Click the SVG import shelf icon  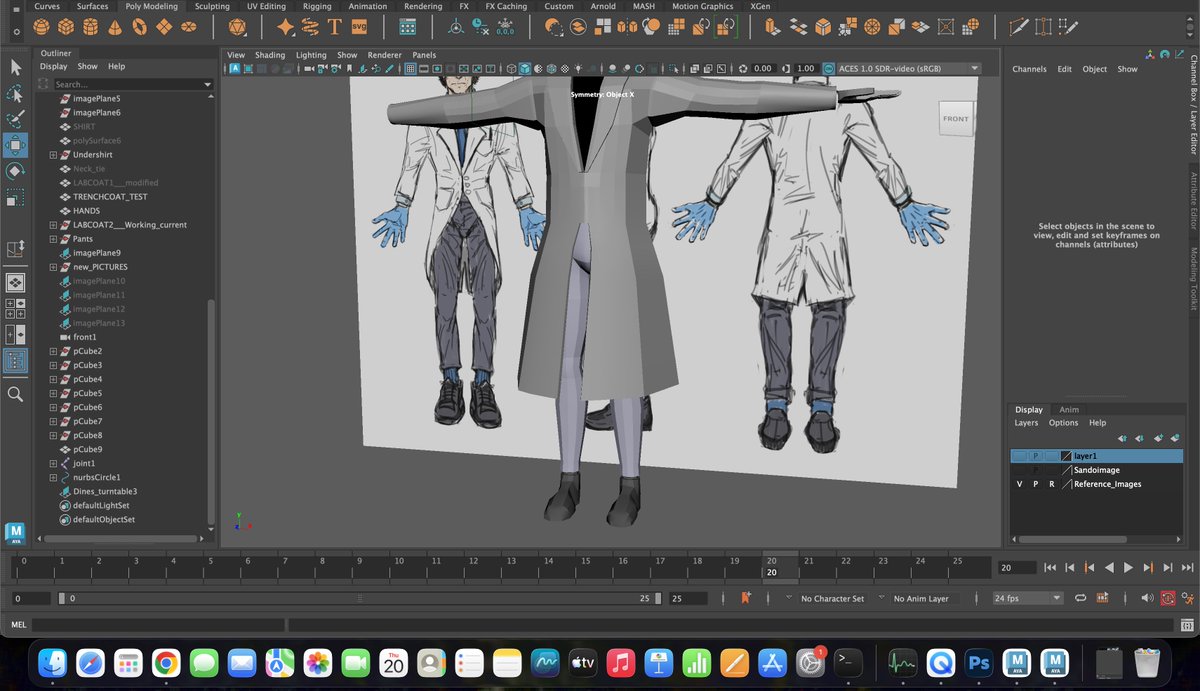pyautogui.click(x=359, y=27)
